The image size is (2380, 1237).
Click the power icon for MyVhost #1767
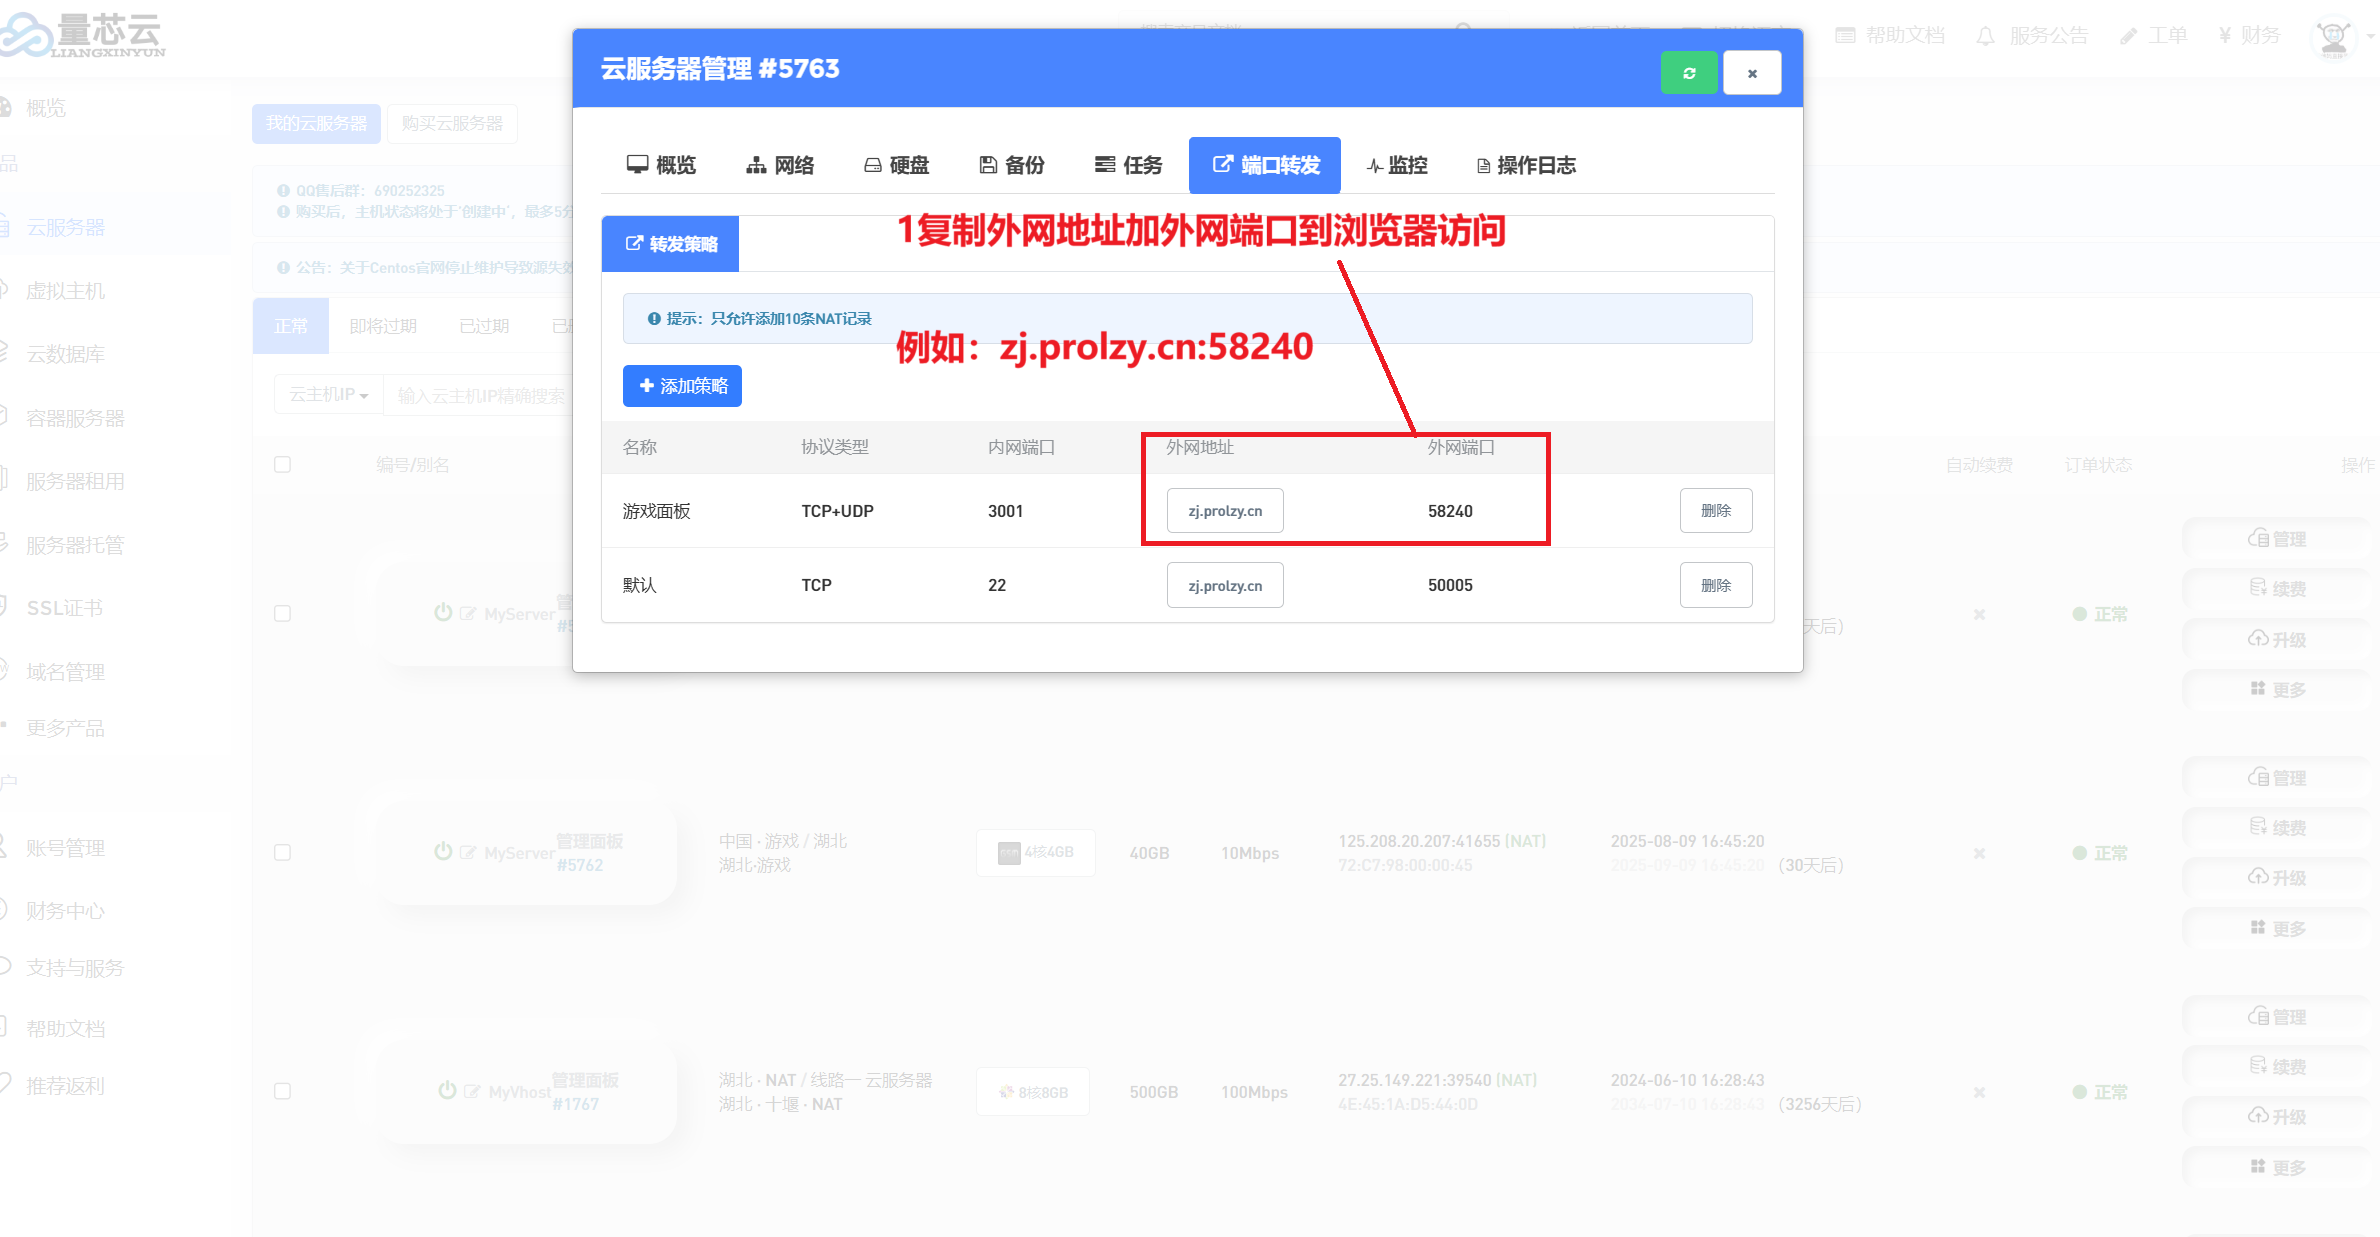point(447,1091)
